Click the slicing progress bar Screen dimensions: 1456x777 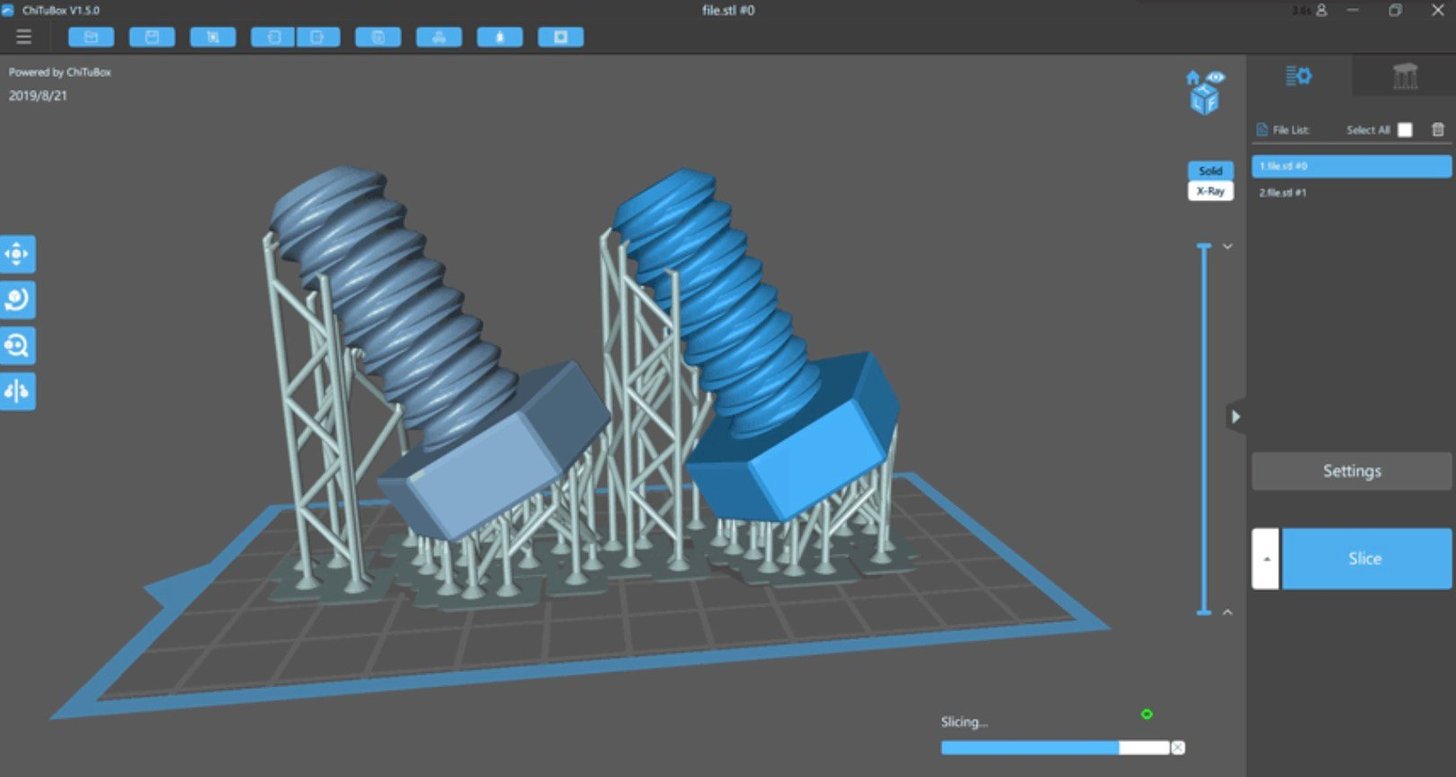pos(1054,747)
